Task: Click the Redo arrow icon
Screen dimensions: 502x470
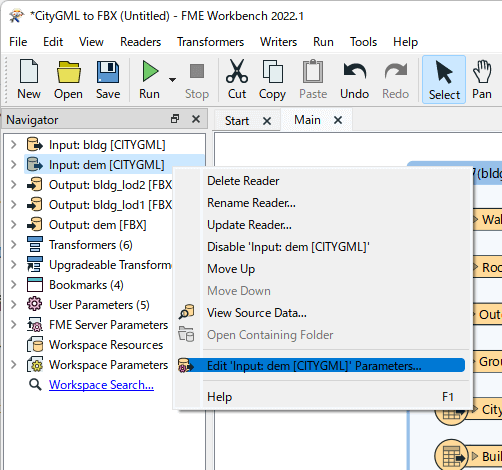Action: coord(396,71)
